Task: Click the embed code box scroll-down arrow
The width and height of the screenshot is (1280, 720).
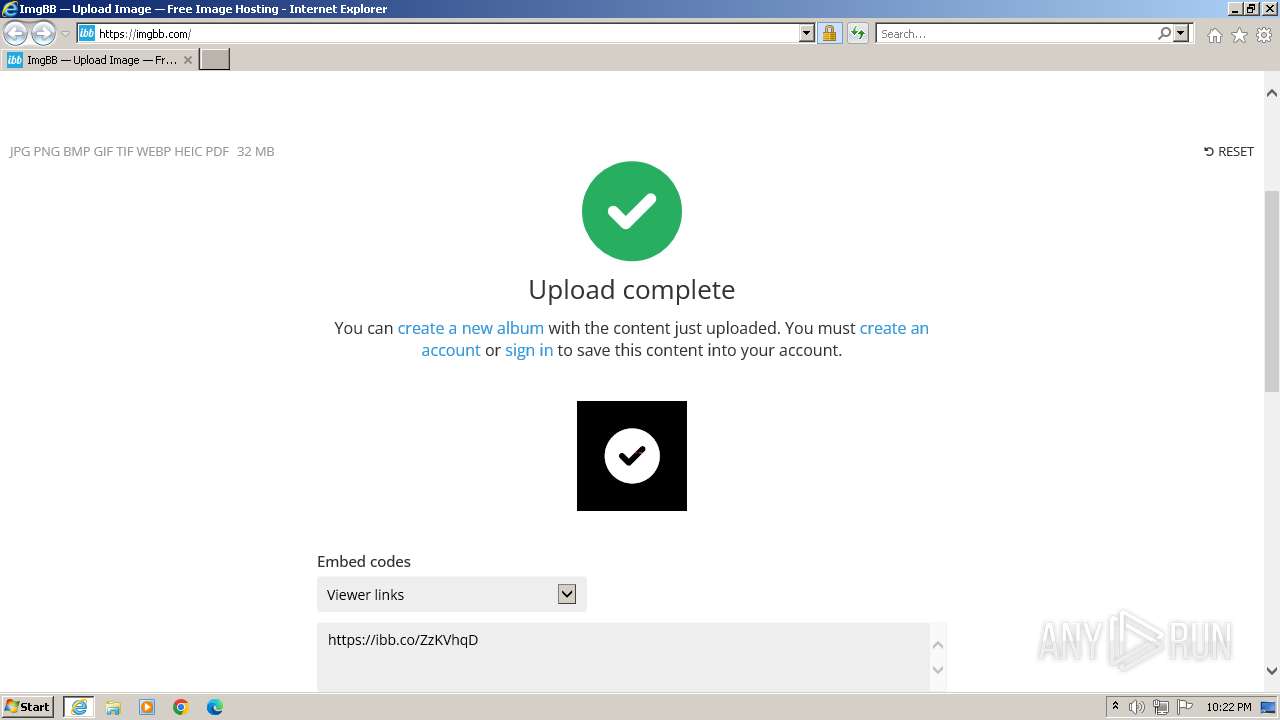Action: coord(938,670)
